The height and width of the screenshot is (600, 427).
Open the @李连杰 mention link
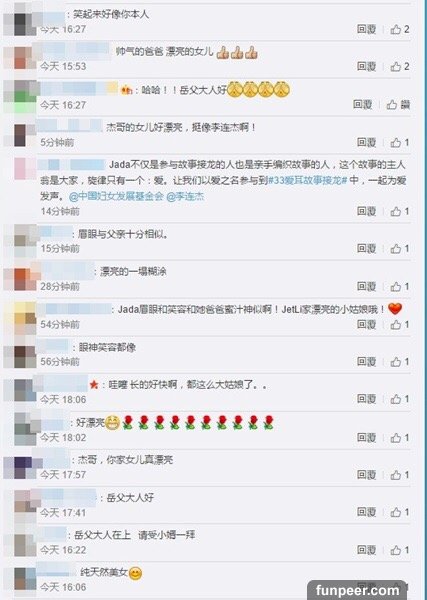(185, 197)
